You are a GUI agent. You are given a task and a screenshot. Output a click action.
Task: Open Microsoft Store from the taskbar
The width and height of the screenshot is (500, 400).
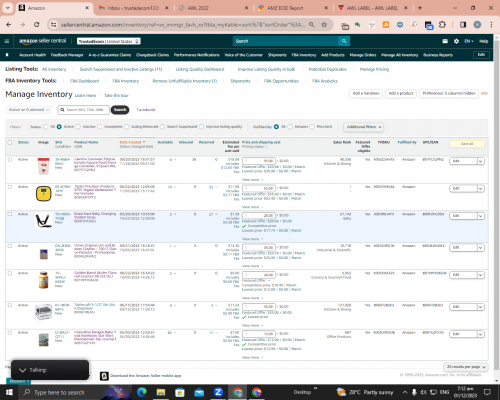tap(180, 392)
